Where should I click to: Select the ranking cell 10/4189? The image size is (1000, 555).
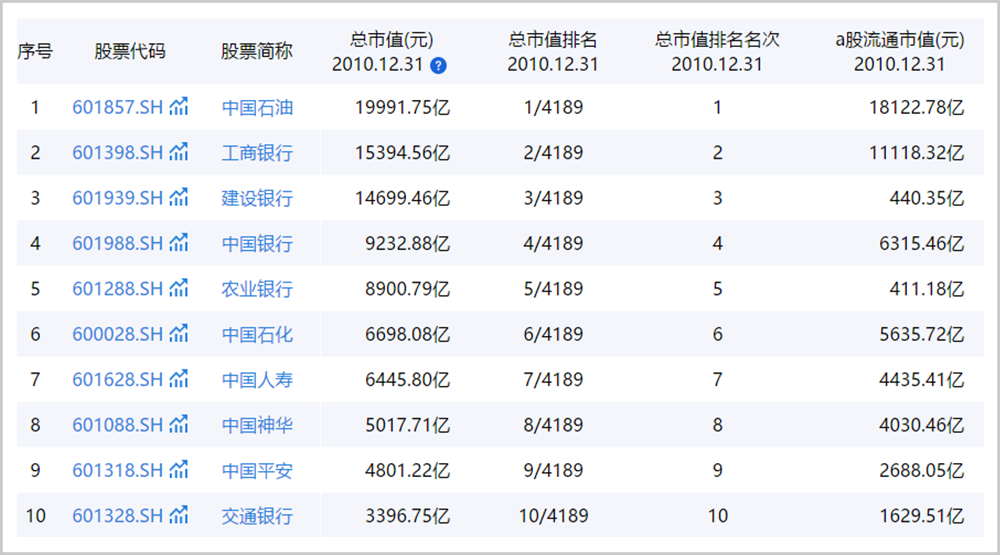pyautogui.click(x=553, y=515)
